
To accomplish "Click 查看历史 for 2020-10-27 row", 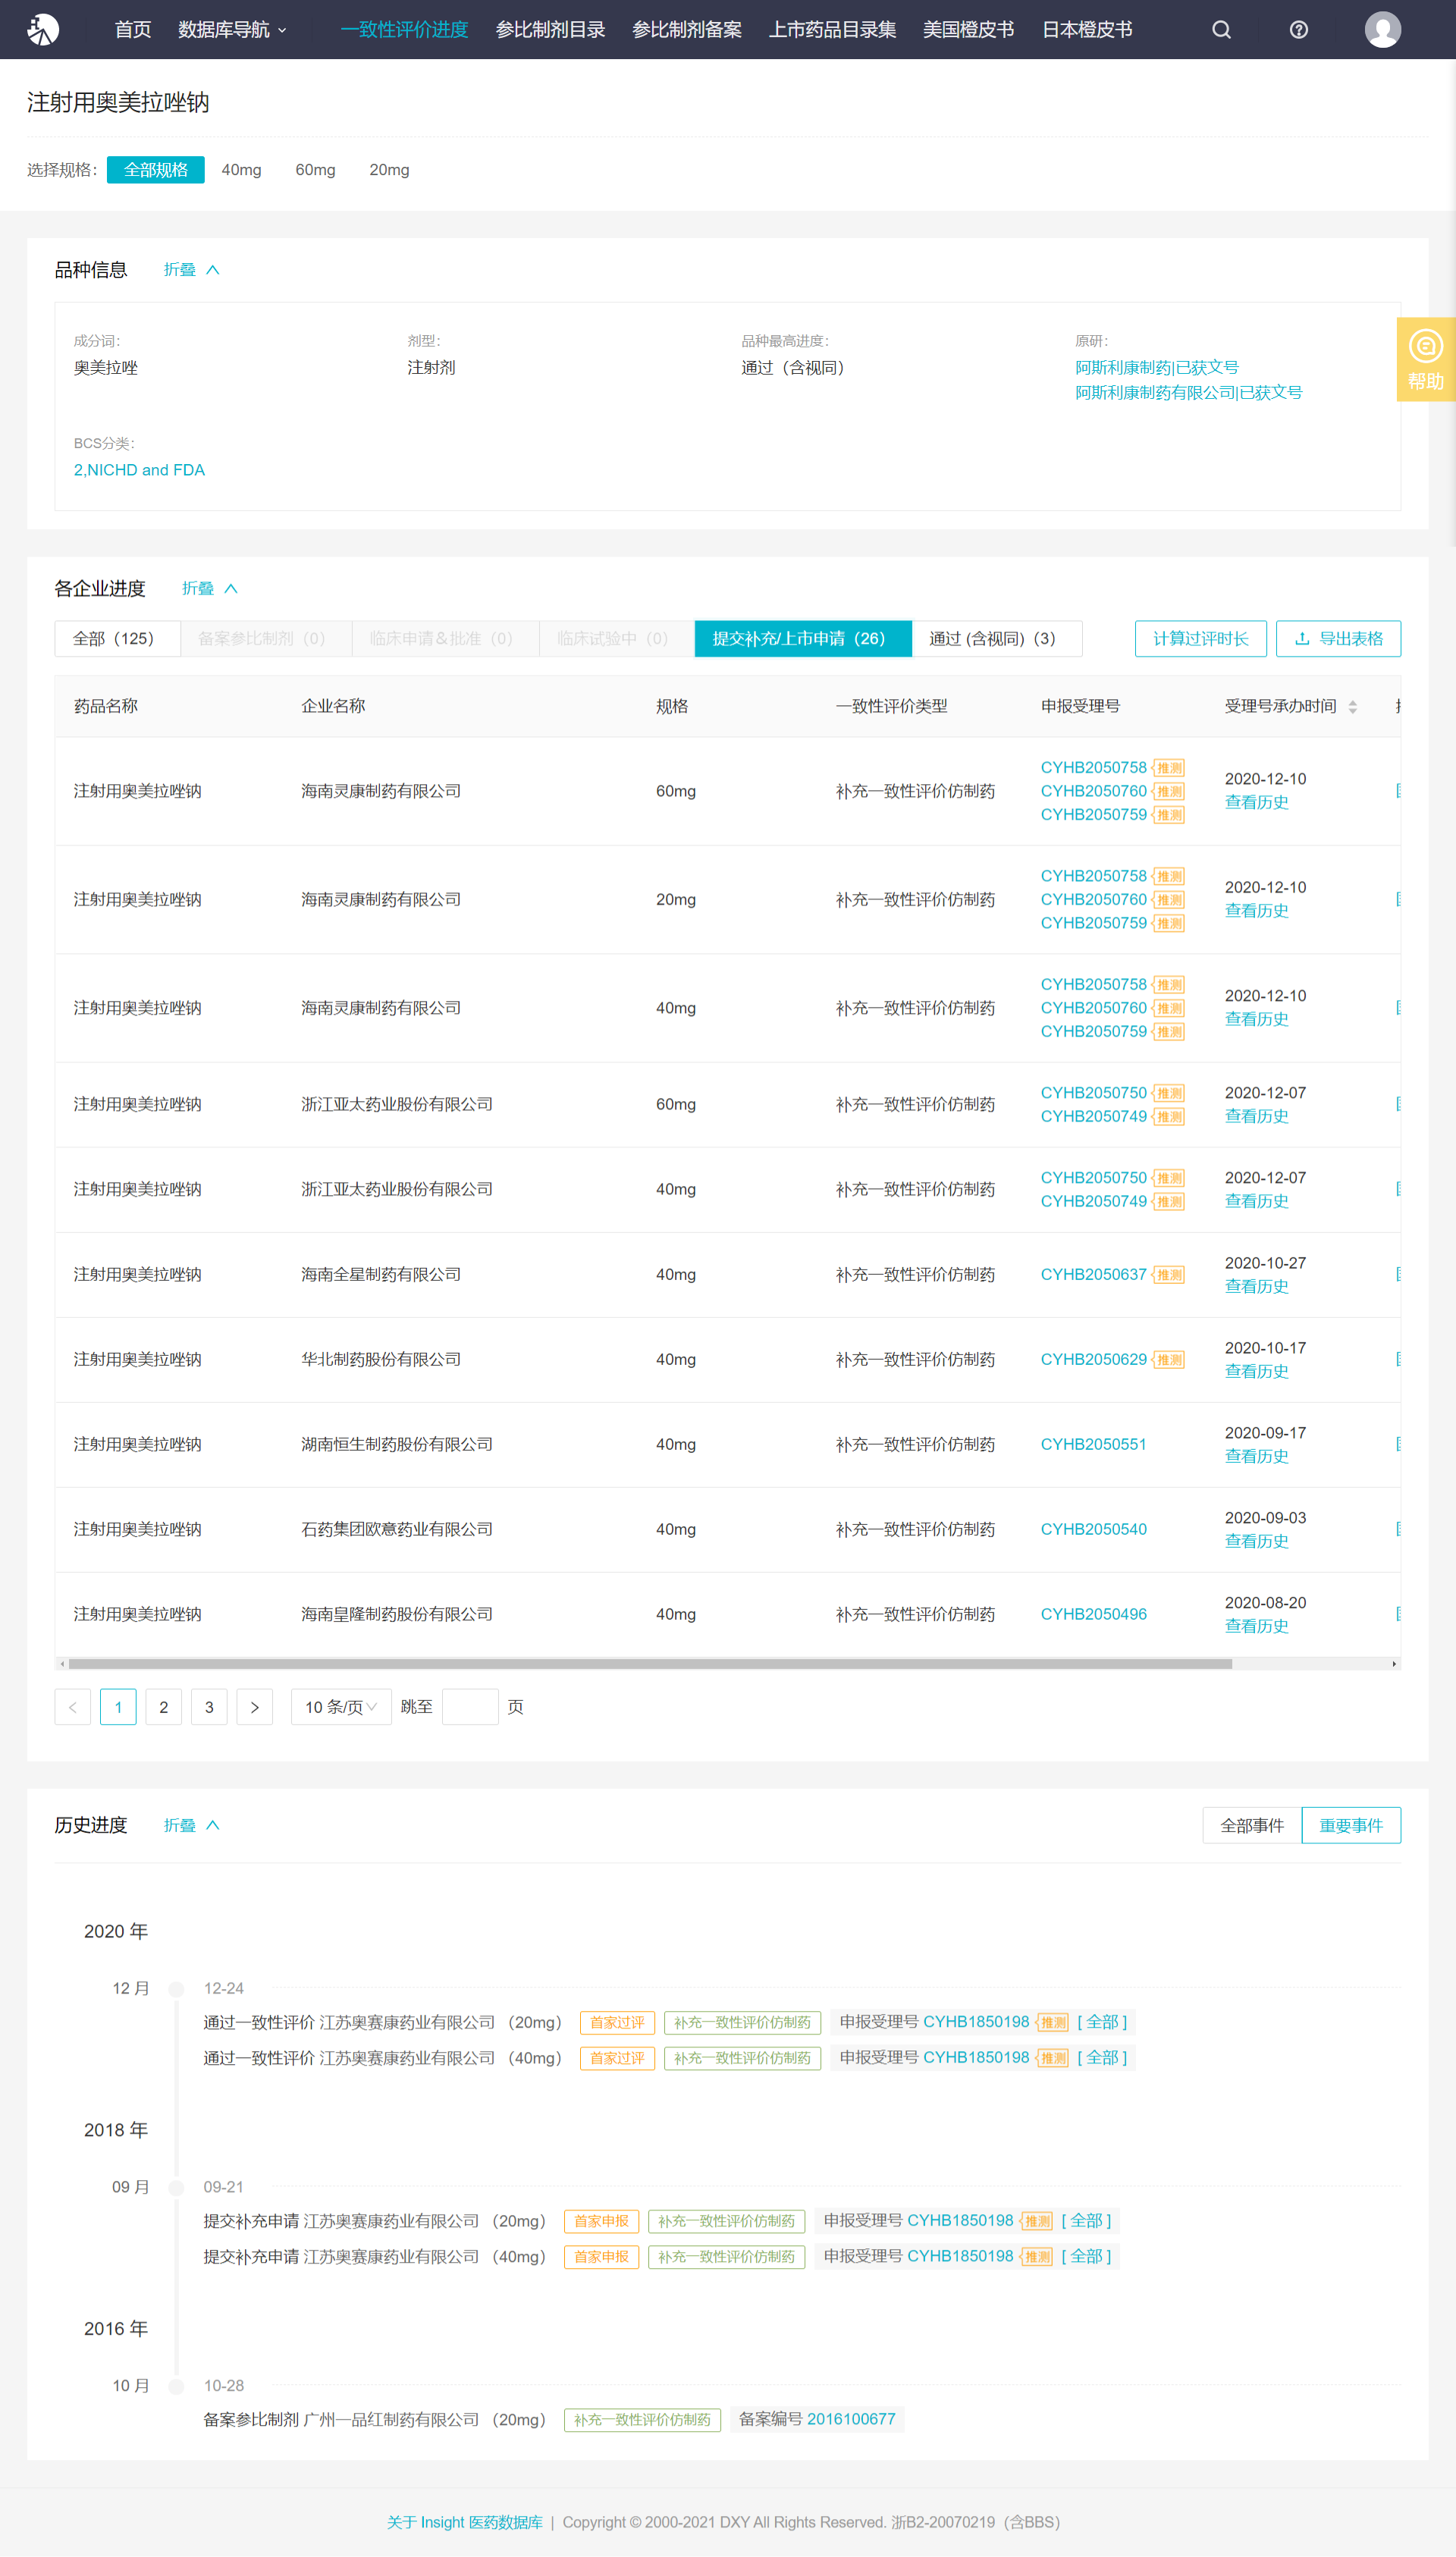I will 1256,1287.
